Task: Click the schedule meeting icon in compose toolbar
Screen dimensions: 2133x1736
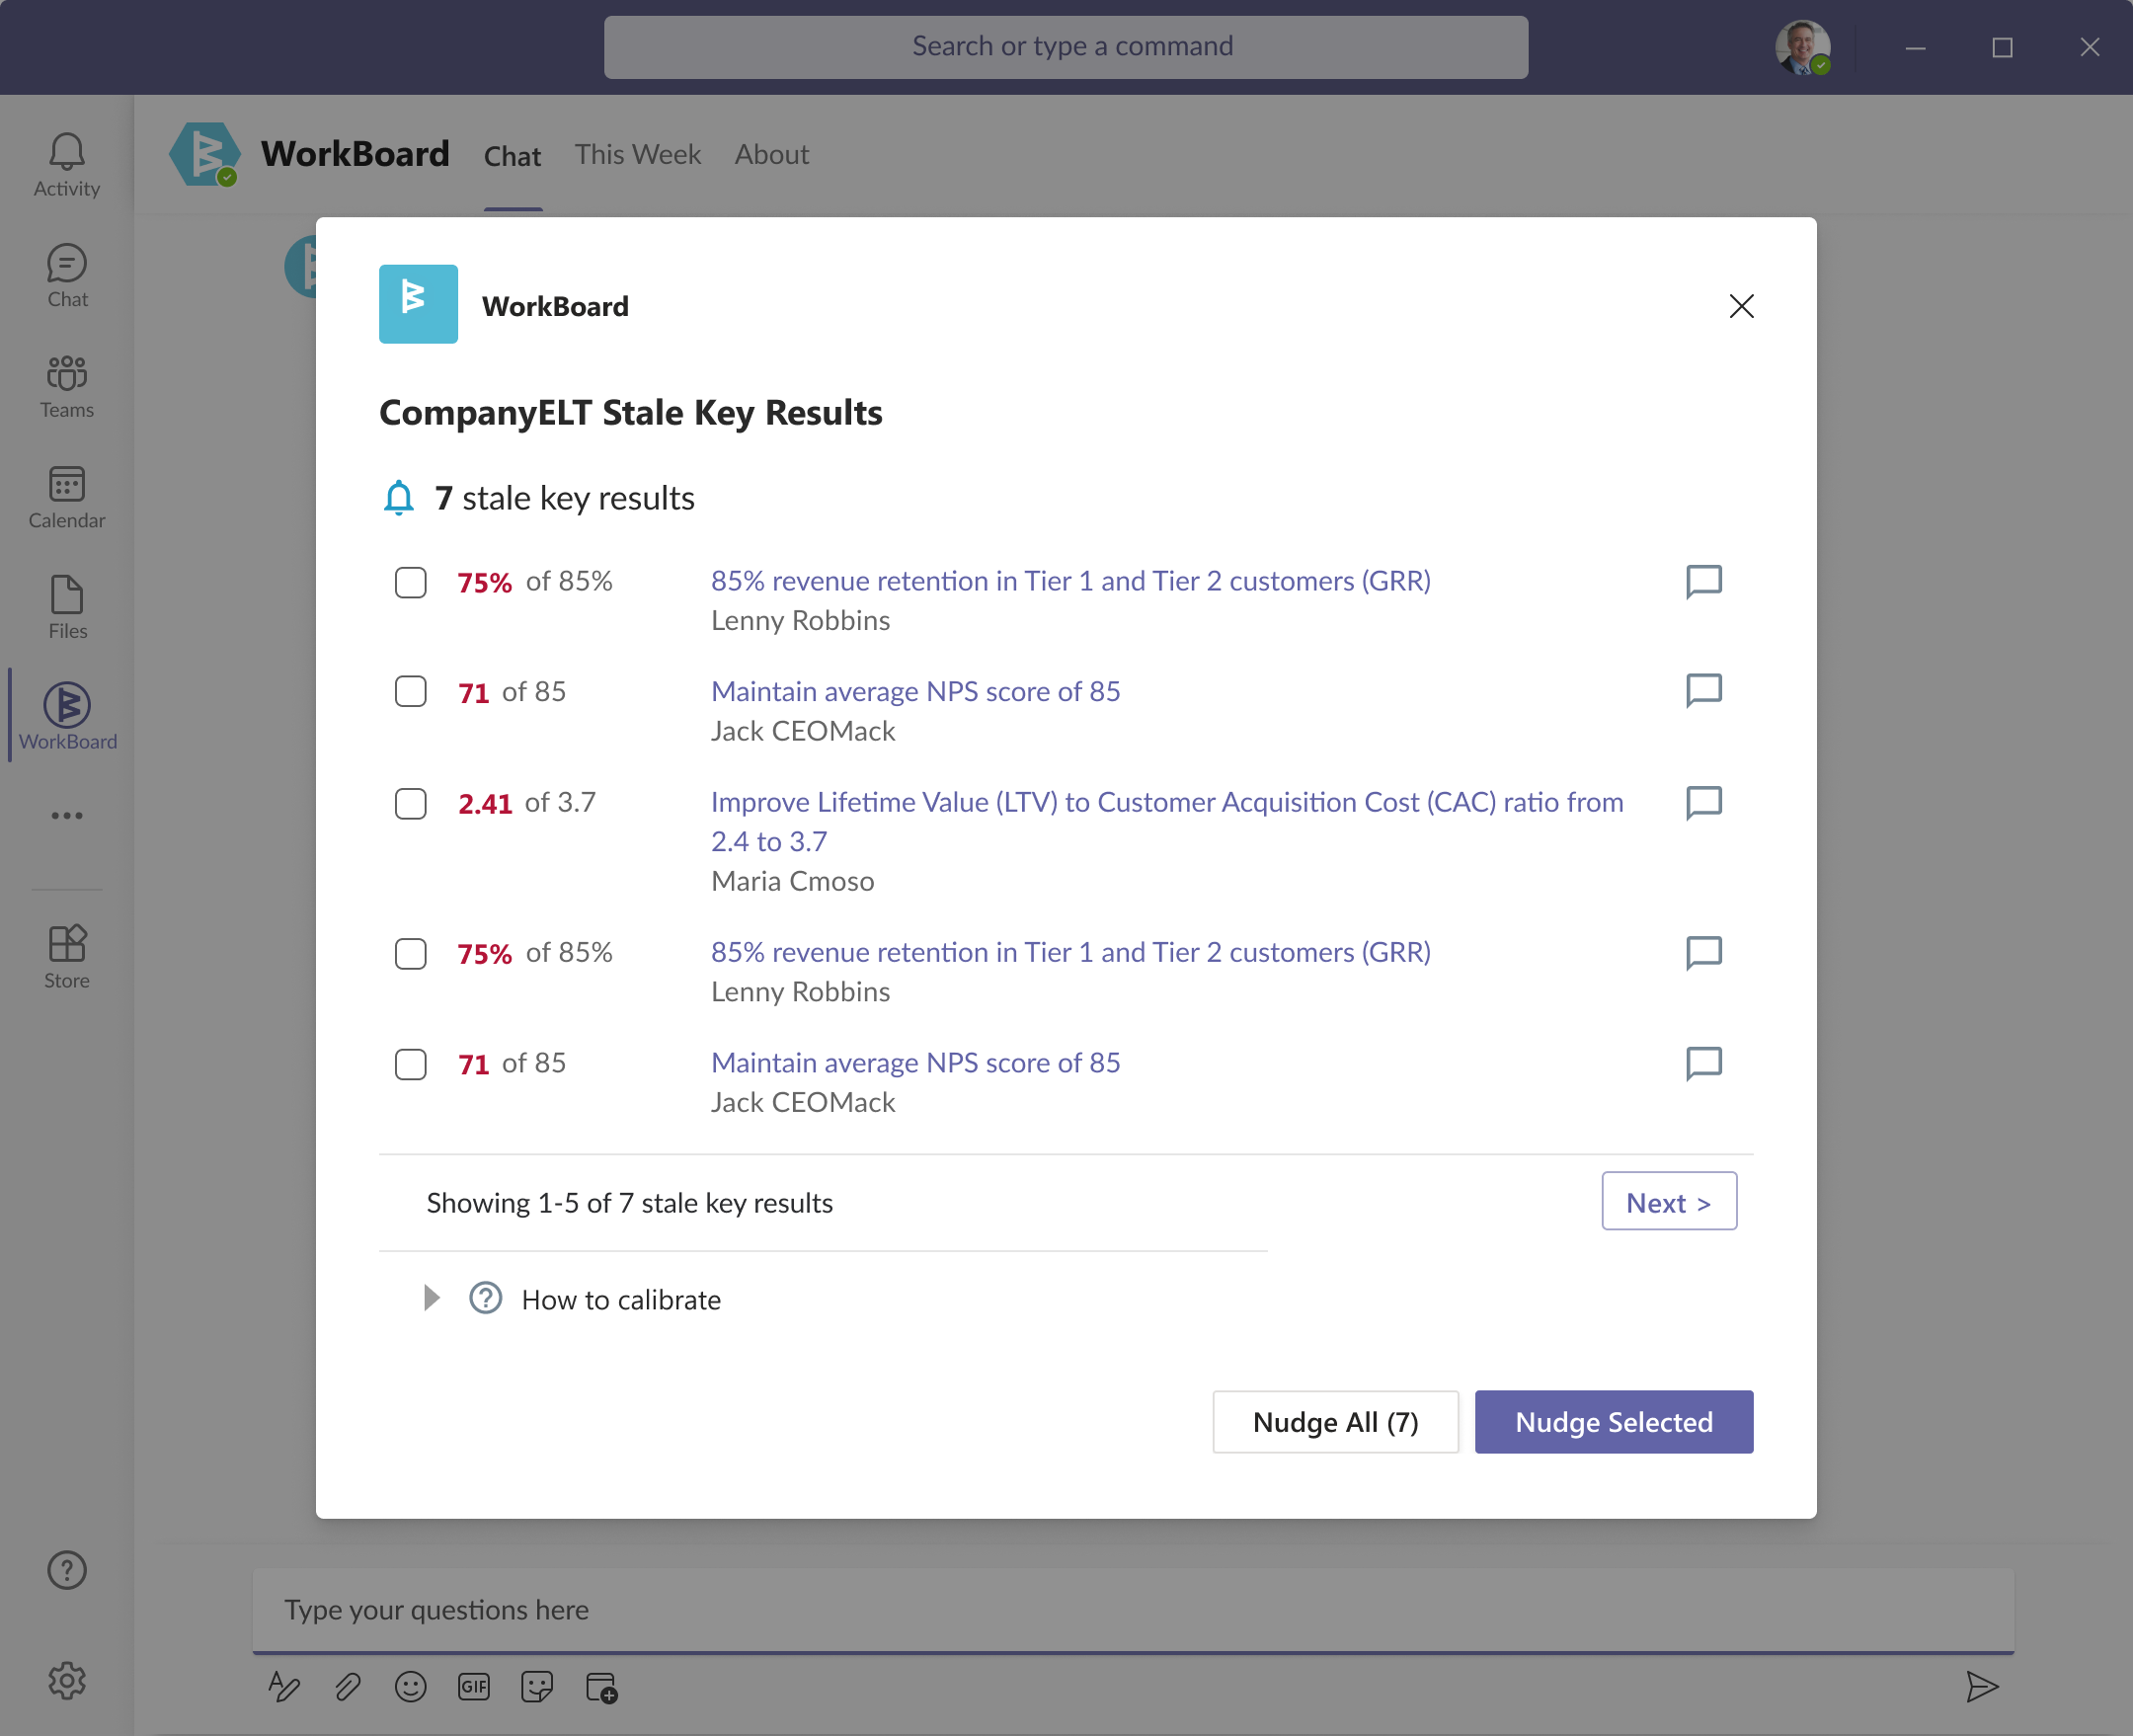Action: pos(601,1688)
